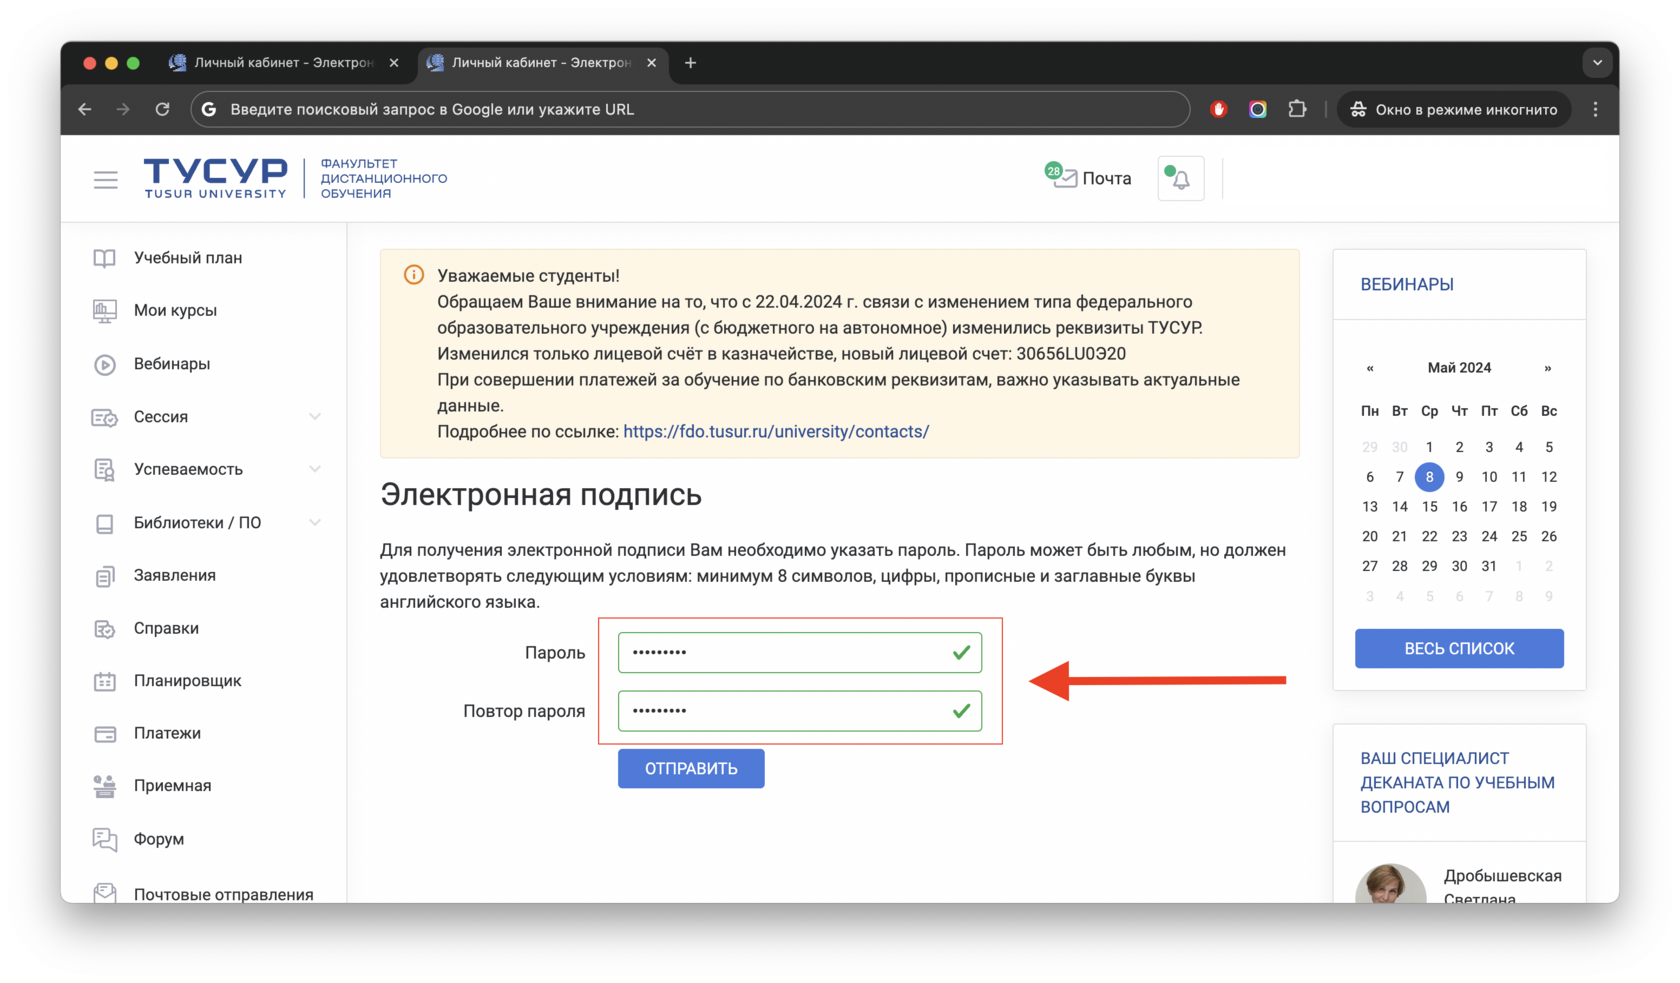Go to previous month in calendar
The width and height of the screenshot is (1680, 983).
1370,368
